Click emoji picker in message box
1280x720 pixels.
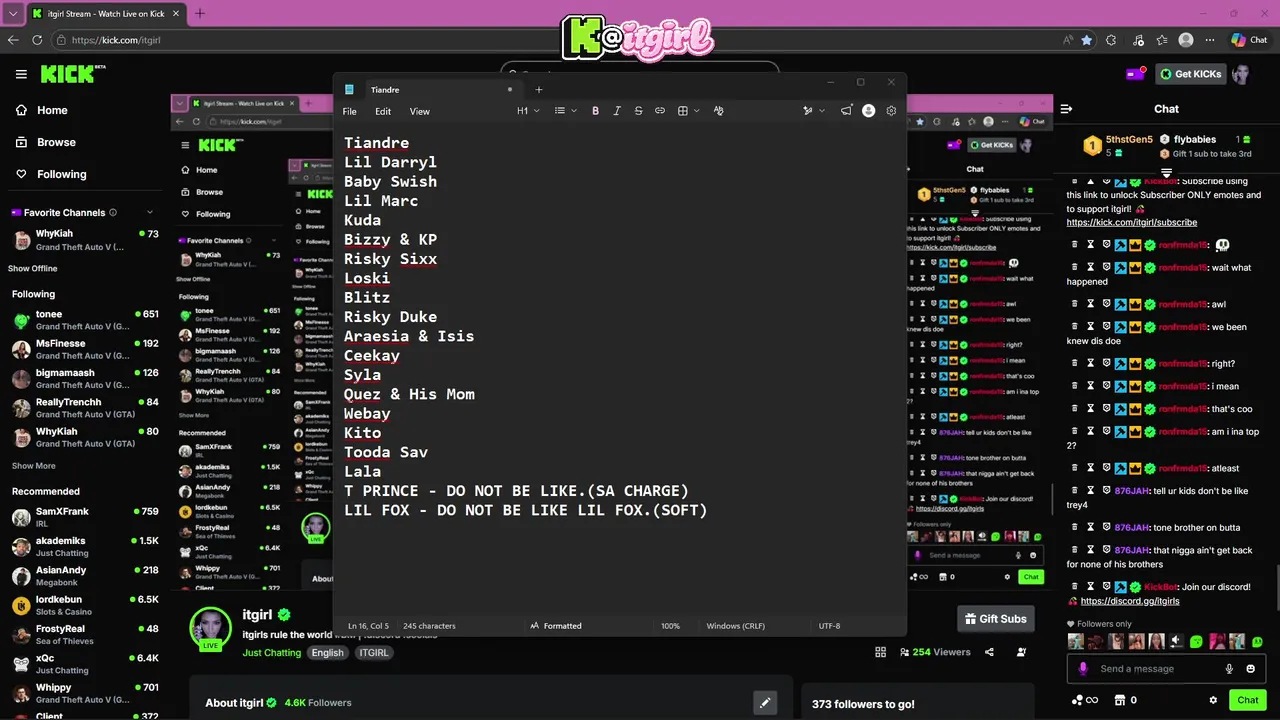pyautogui.click(x=1251, y=669)
